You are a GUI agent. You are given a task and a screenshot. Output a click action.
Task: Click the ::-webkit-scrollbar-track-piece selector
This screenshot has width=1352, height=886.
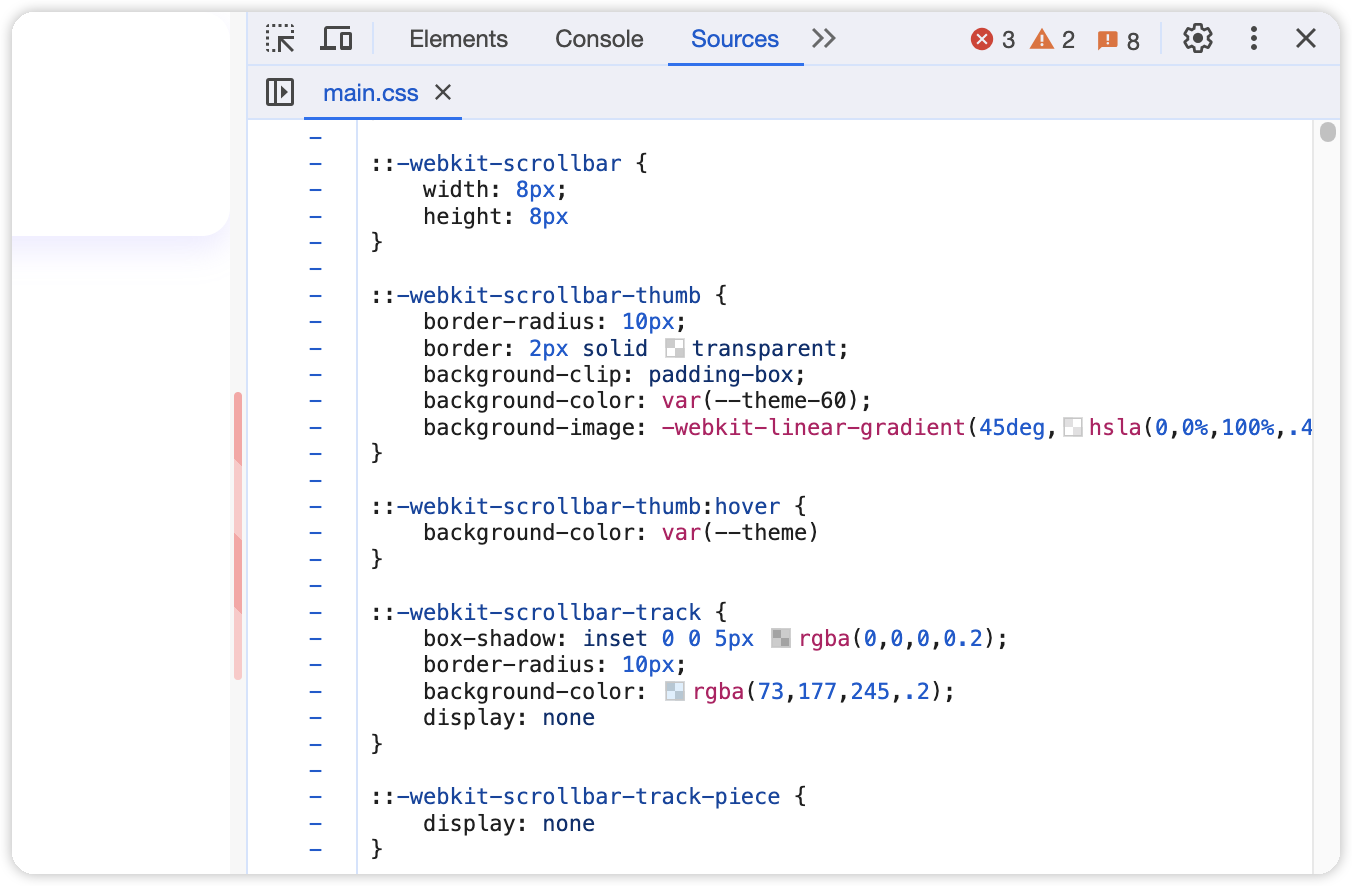pyautogui.click(x=589, y=797)
